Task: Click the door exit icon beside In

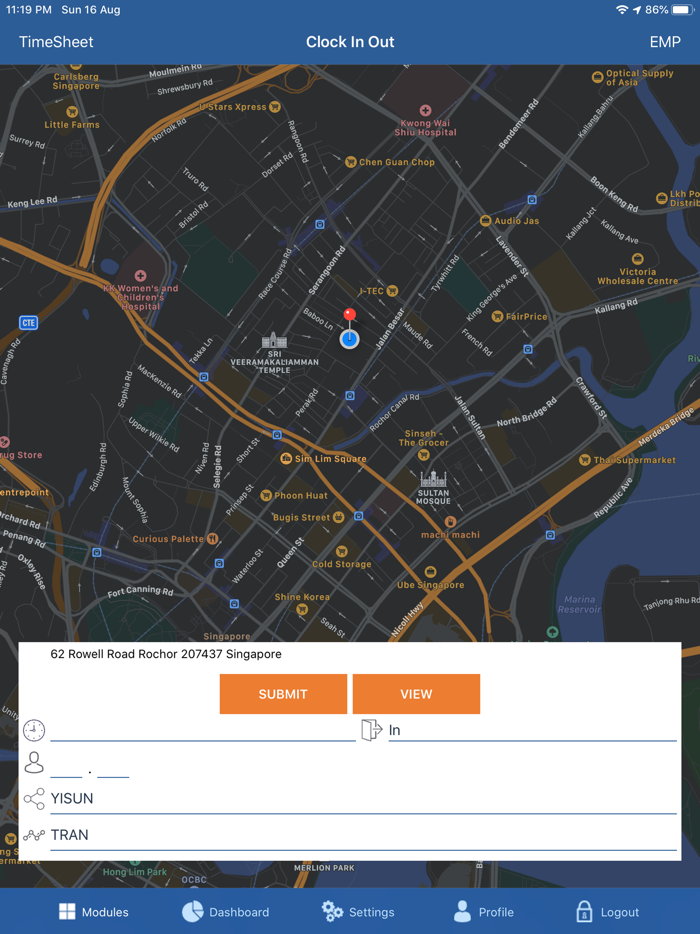Action: pos(372,730)
